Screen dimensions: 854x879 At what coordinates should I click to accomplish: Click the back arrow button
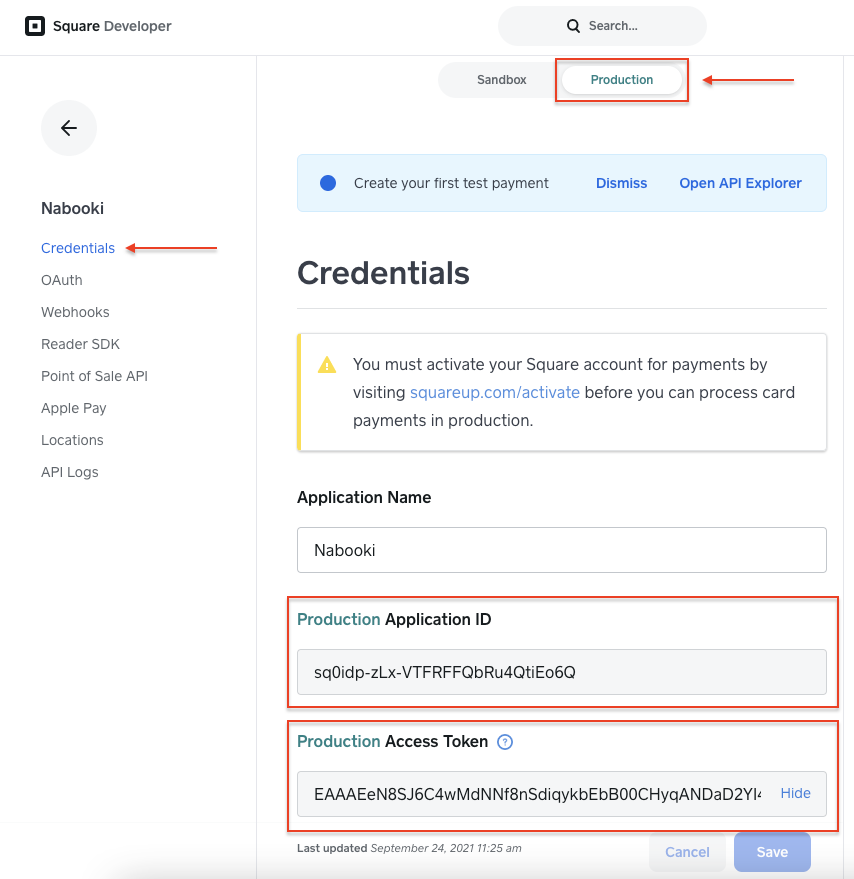69,128
